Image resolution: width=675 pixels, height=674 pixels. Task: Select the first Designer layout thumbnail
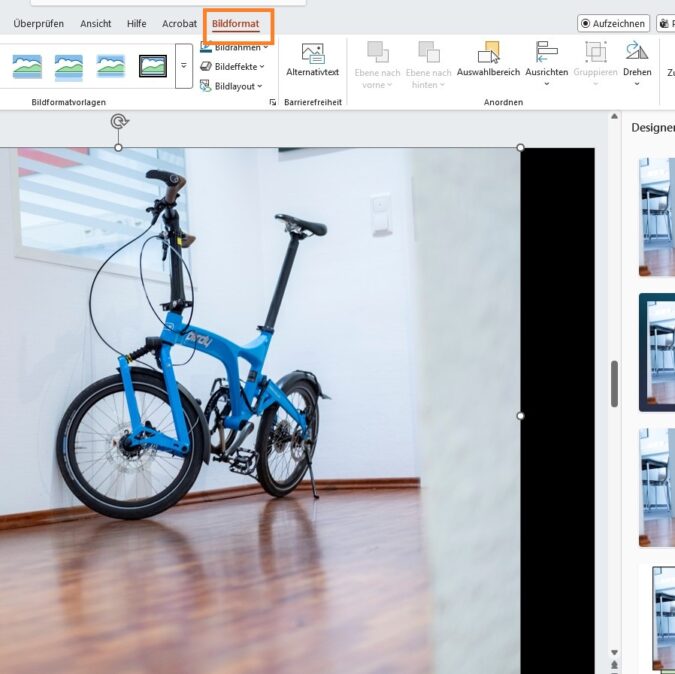(657, 216)
